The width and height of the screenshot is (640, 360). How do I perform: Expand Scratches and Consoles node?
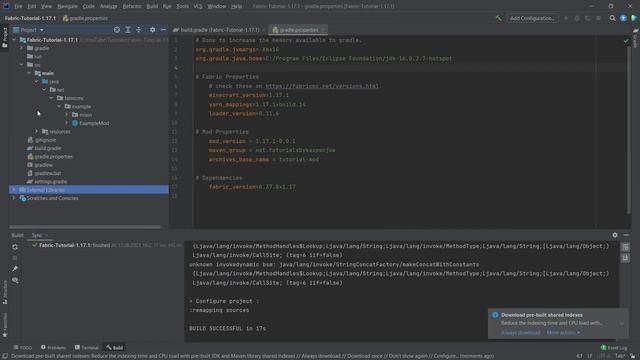13,198
